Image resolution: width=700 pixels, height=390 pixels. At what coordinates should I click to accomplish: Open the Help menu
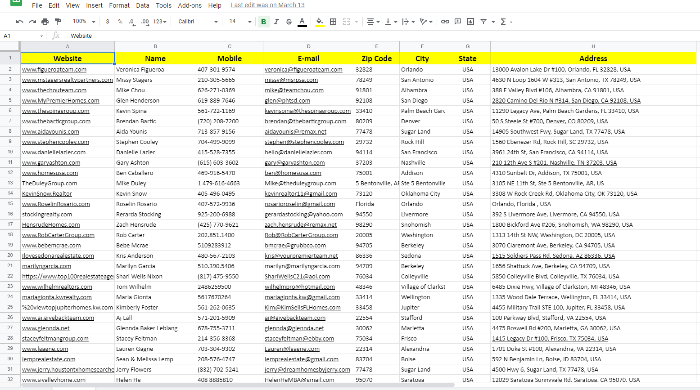(215, 5)
